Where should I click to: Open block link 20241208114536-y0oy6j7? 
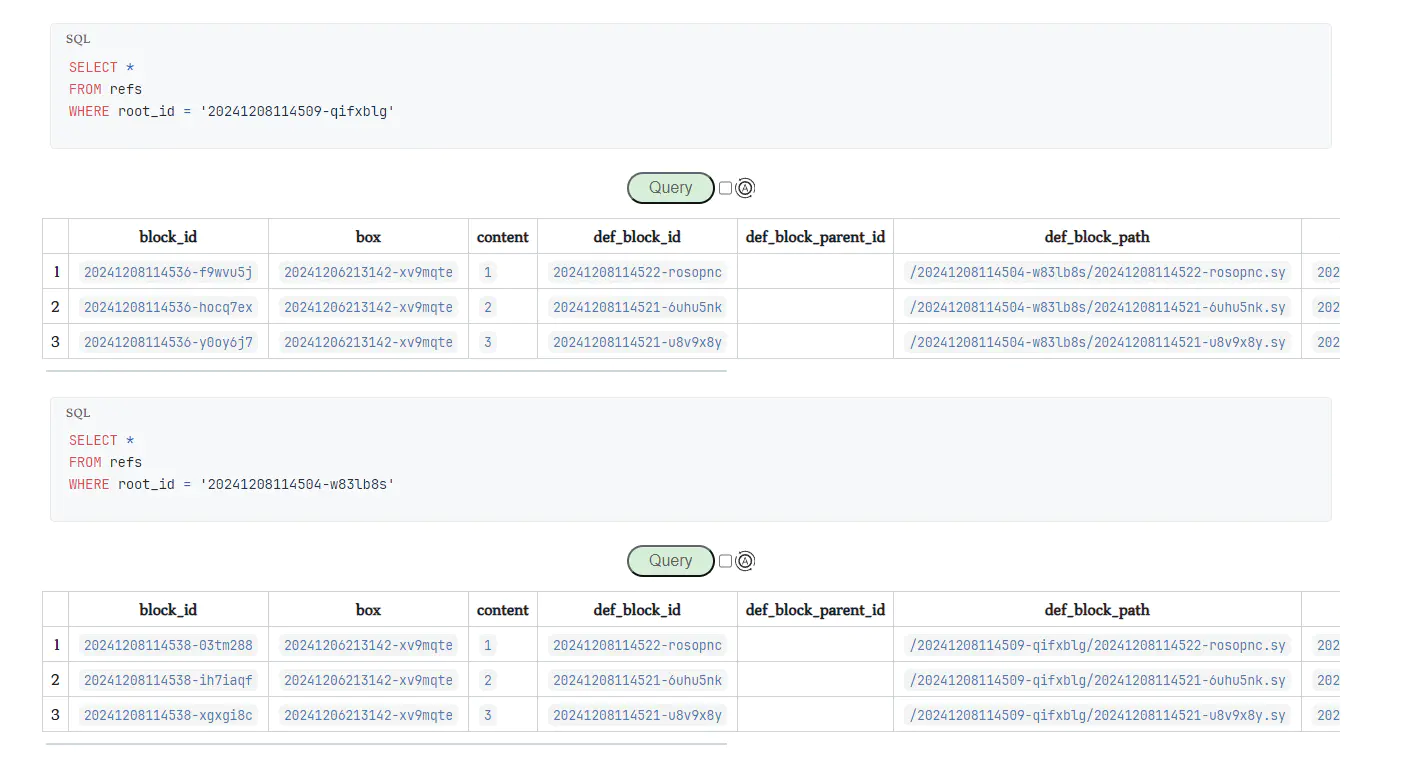point(168,342)
